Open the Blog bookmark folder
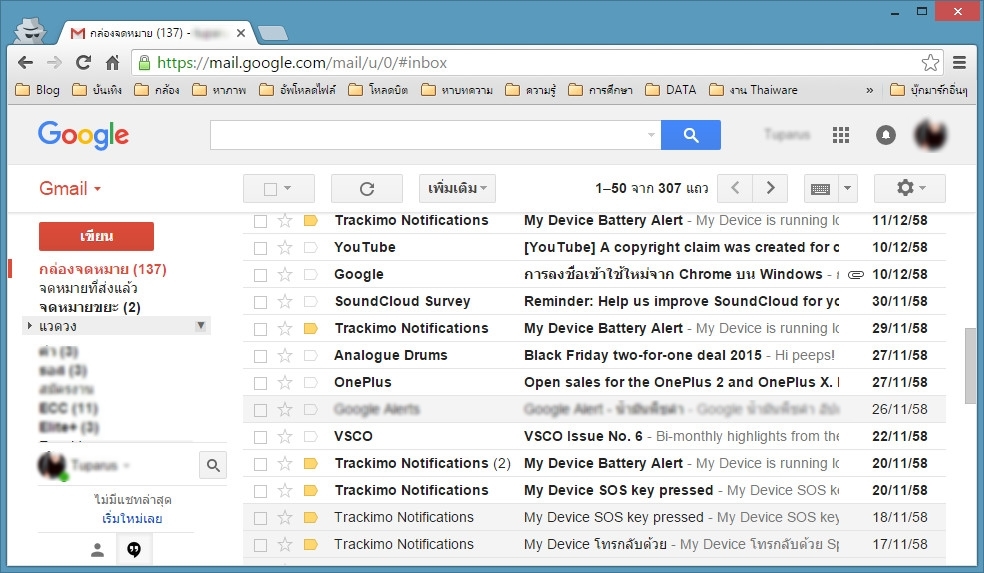 (38, 90)
